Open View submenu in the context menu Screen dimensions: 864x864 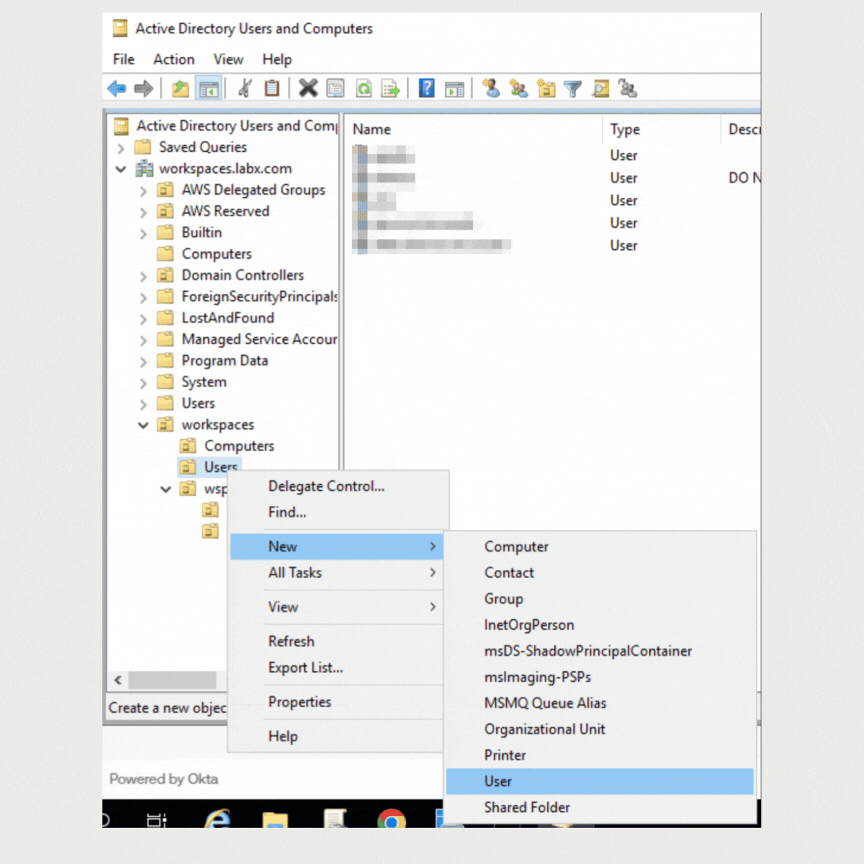(337, 607)
